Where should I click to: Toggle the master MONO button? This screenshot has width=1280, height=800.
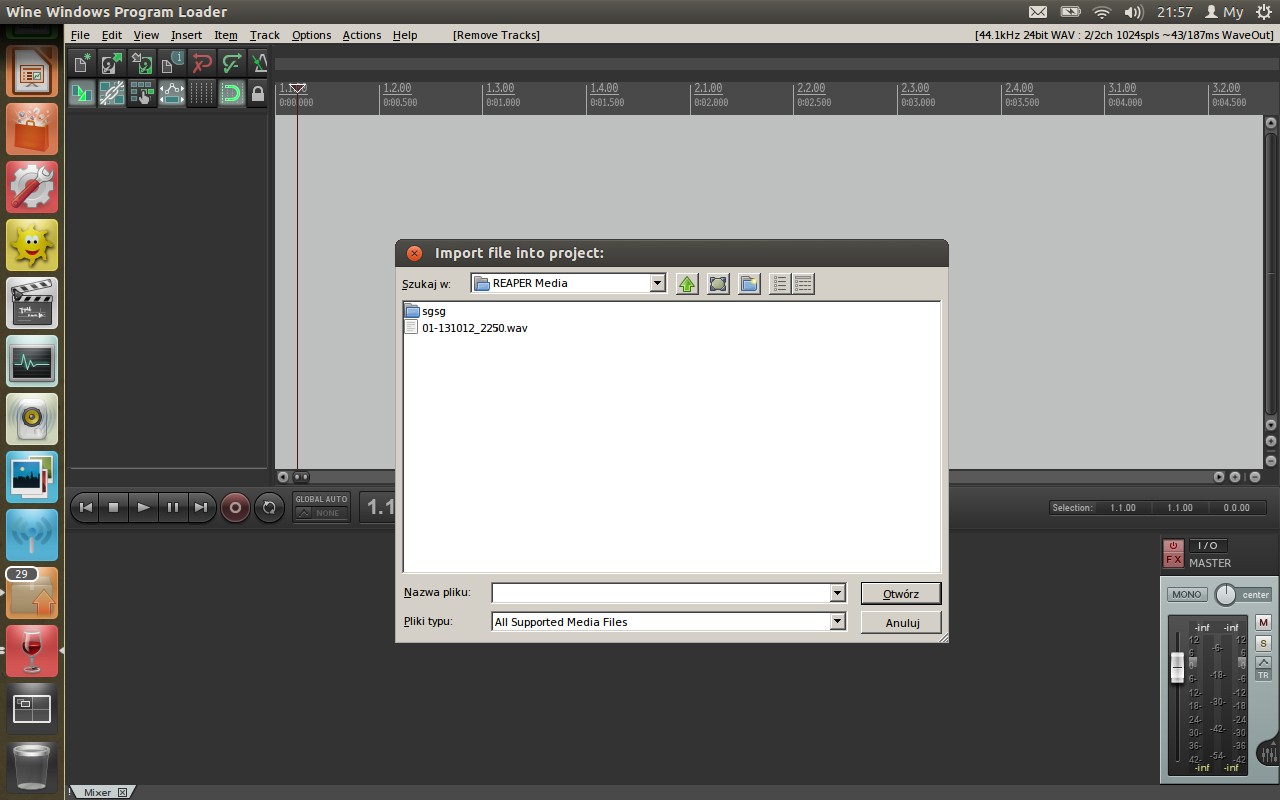click(1187, 594)
